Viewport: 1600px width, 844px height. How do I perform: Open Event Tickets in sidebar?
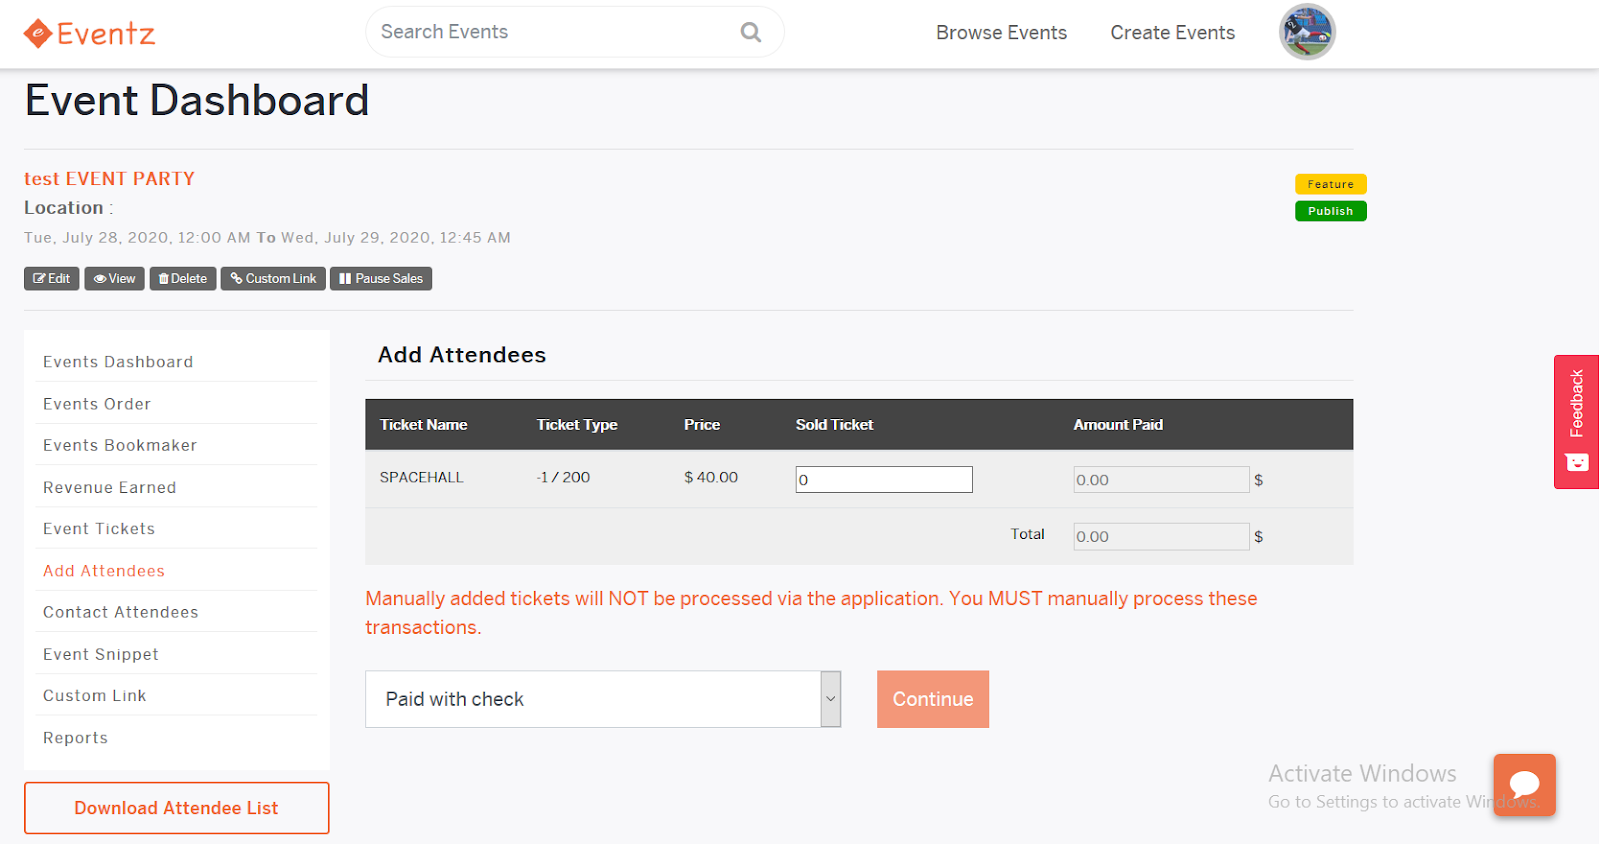coord(99,529)
